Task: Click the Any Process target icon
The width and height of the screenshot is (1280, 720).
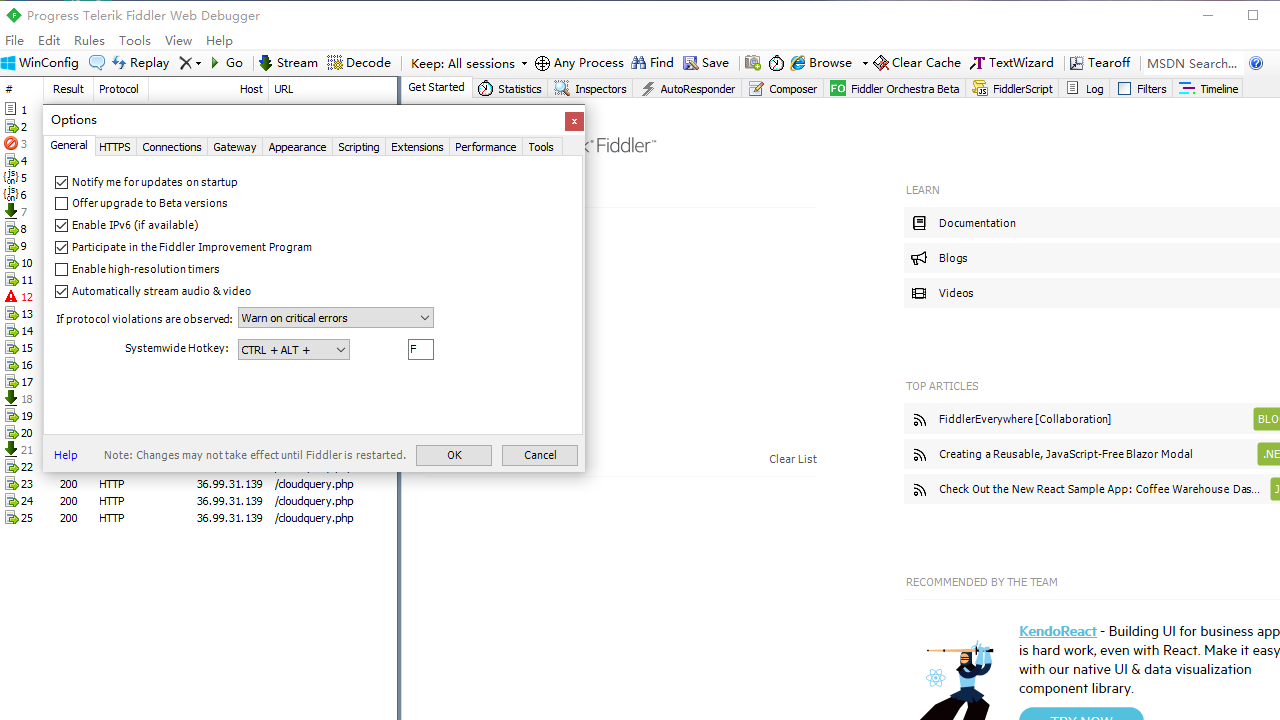Action: [542, 63]
